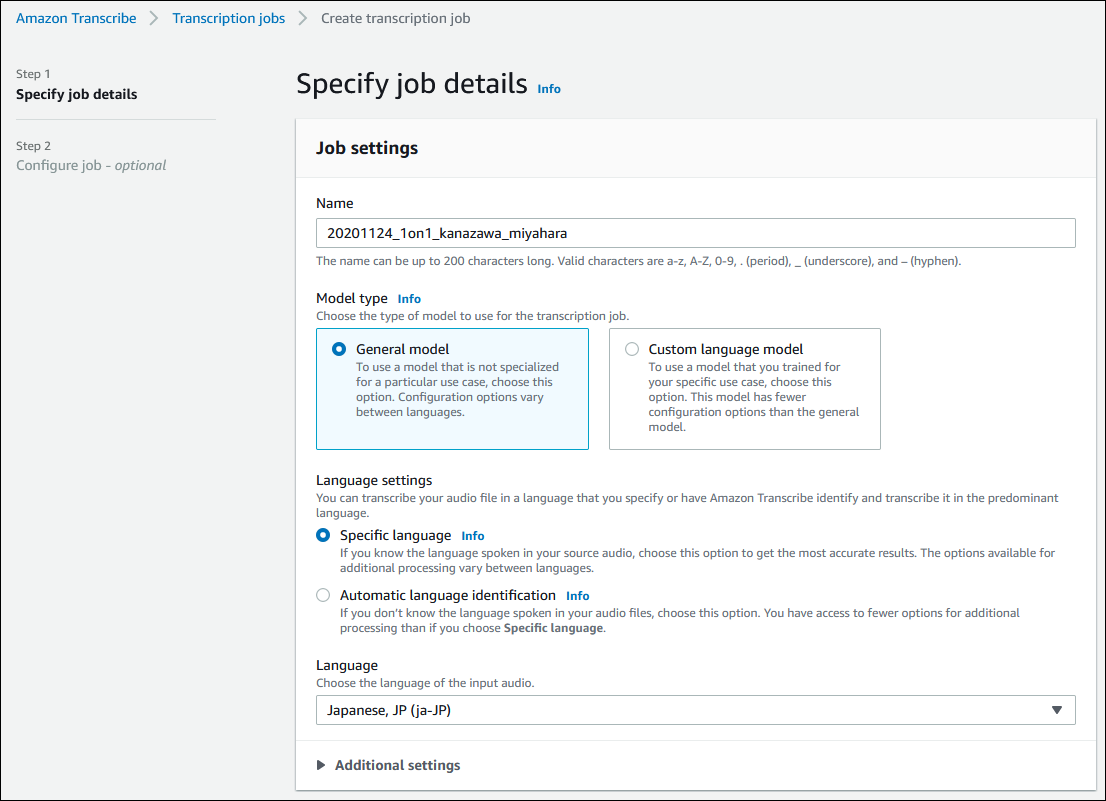1106x801 pixels.
Task: Open Info link beside Automatic language identification
Action: point(578,596)
